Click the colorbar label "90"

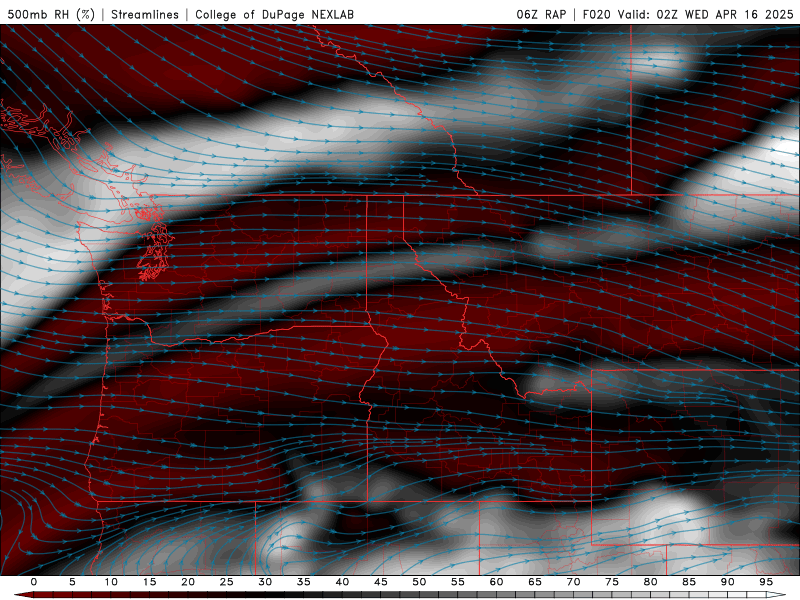tap(727, 582)
